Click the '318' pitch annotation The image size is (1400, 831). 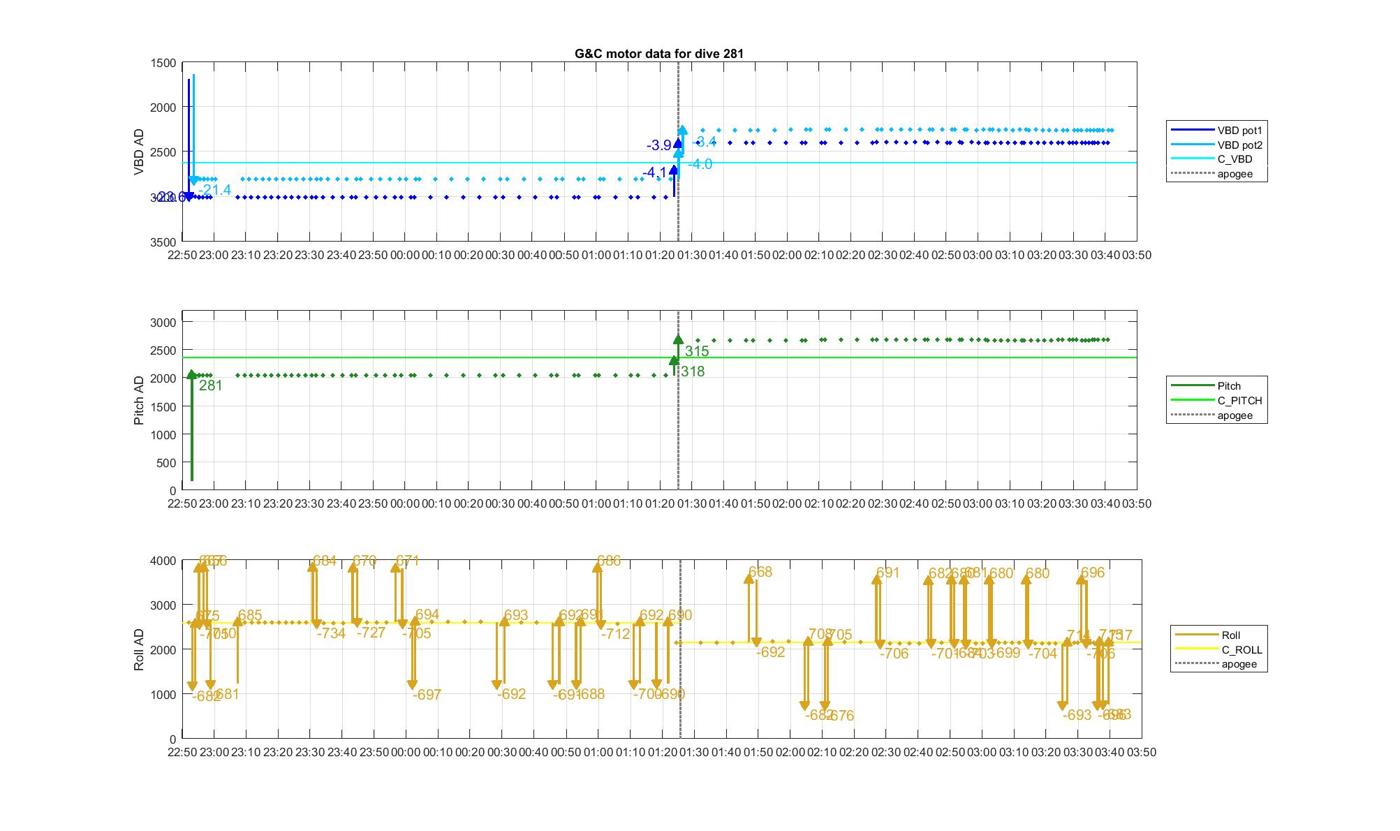point(693,372)
